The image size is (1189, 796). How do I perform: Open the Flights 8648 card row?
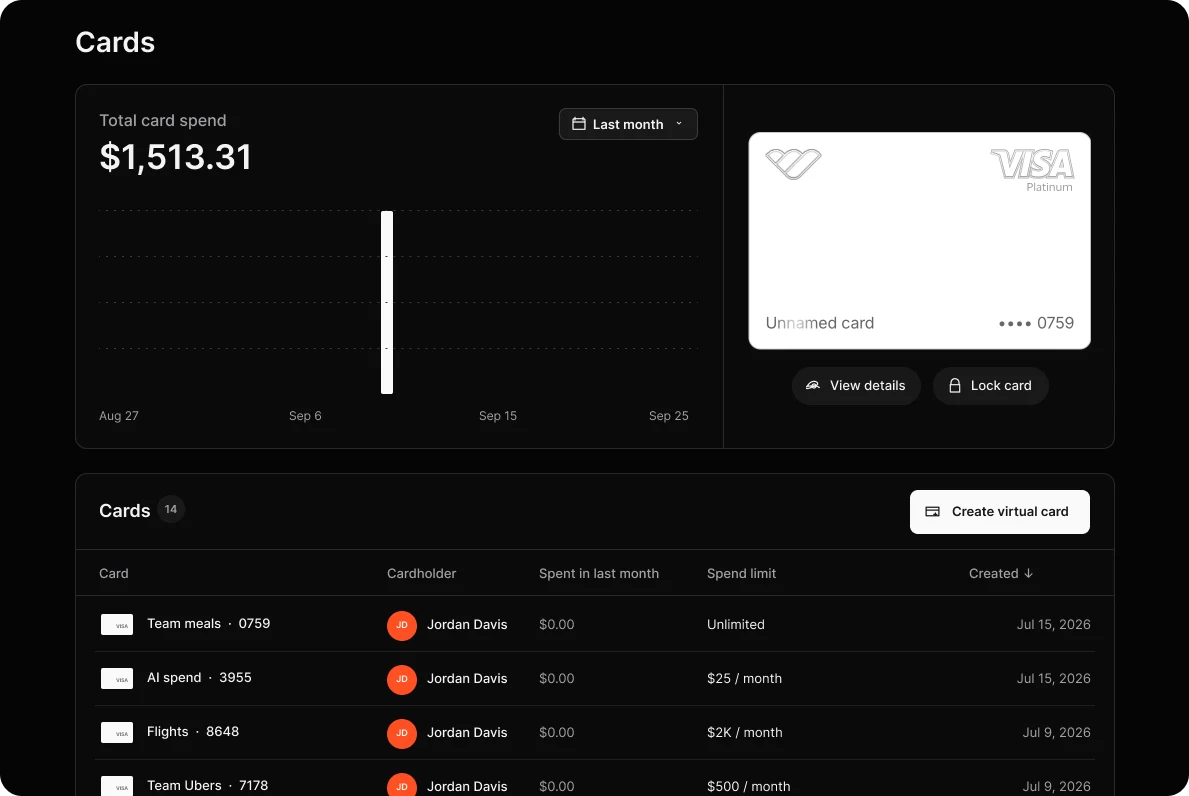click(594, 732)
